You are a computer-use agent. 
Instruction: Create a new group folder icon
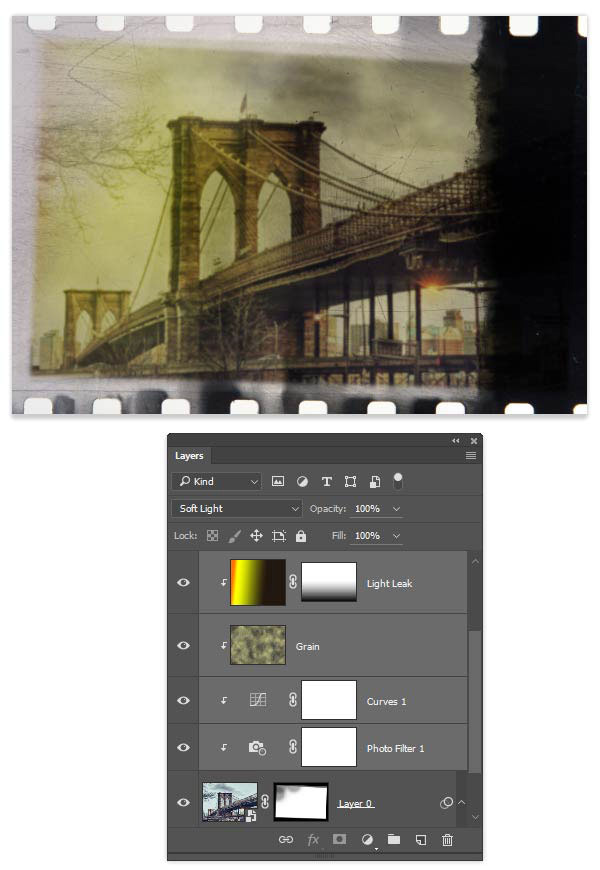click(x=394, y=839)
